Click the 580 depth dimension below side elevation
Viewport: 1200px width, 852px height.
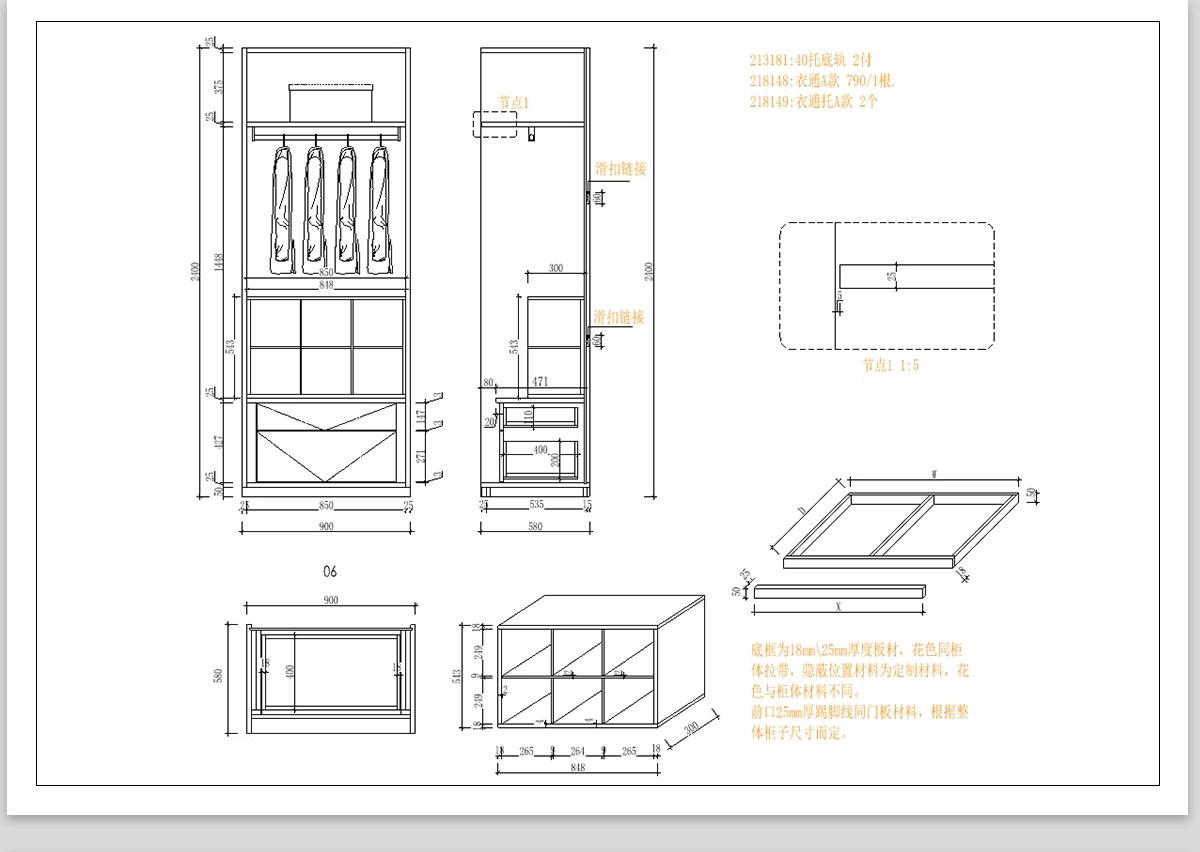pos(535,526)
